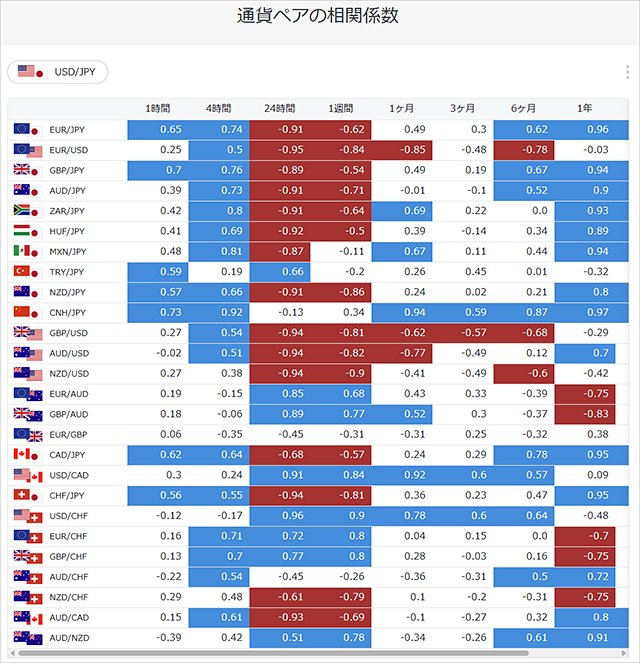
Task: Click the CNH/JPY 1年 cell showing 0.97
Action: [x=591, y=312]
